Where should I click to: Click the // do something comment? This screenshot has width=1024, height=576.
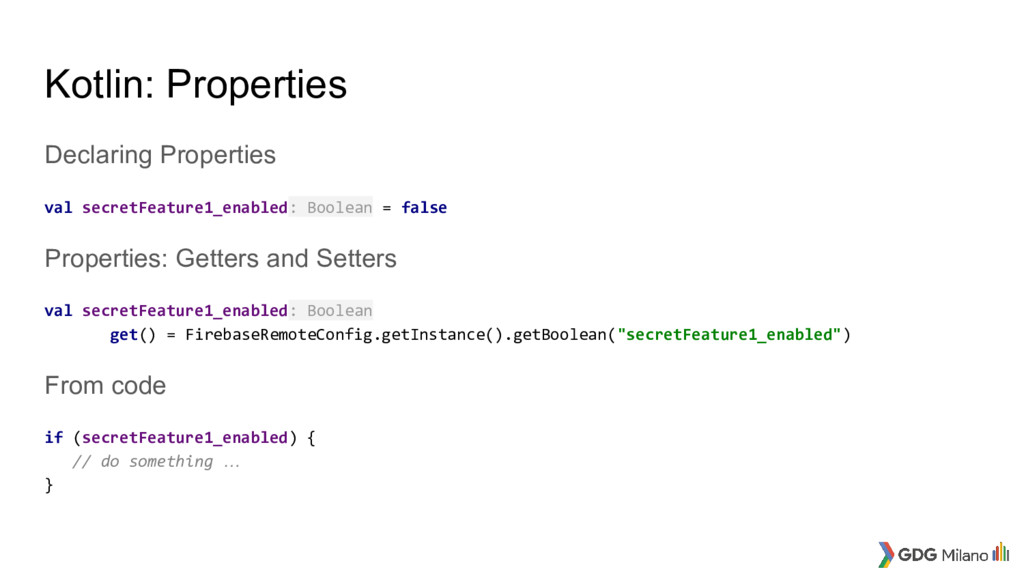(156, 462)
